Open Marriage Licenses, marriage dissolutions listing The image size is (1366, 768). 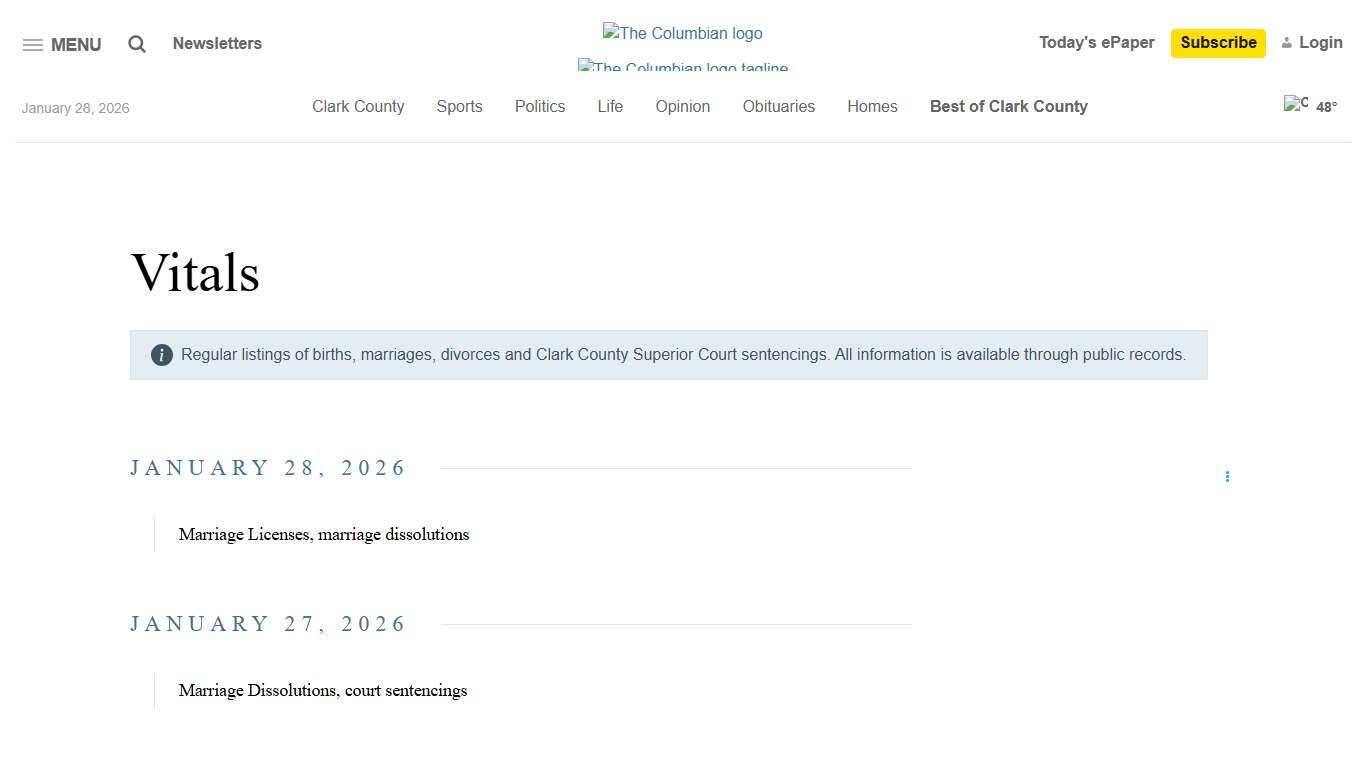point(324,534)
